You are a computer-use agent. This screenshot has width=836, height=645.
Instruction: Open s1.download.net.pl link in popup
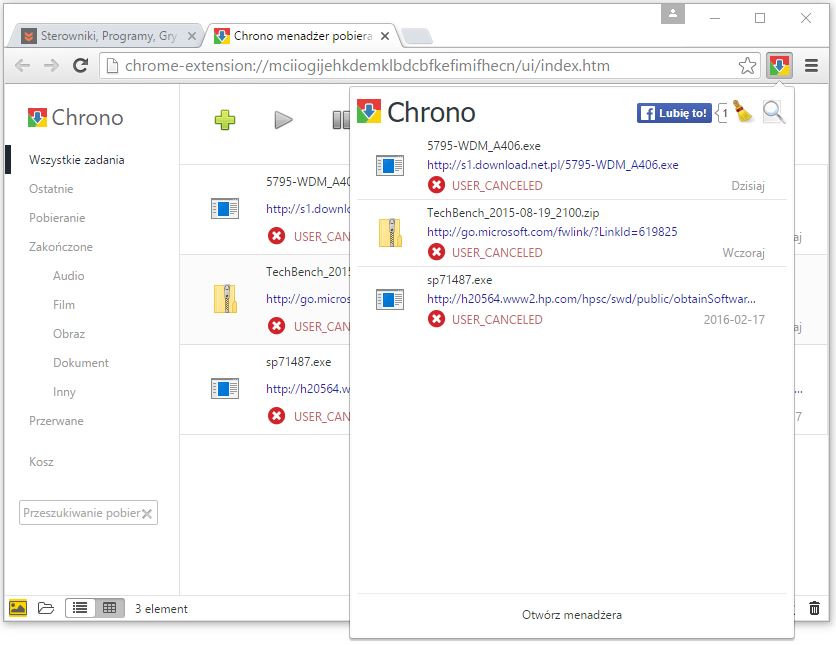(x=552, y=165)
